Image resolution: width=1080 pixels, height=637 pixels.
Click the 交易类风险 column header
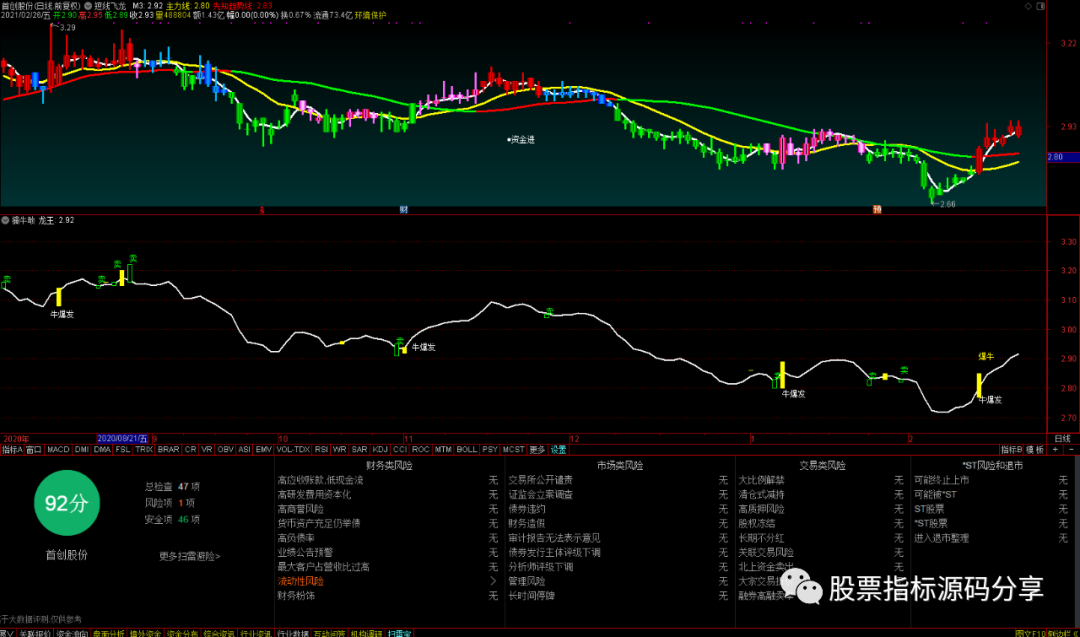(822, 466)
